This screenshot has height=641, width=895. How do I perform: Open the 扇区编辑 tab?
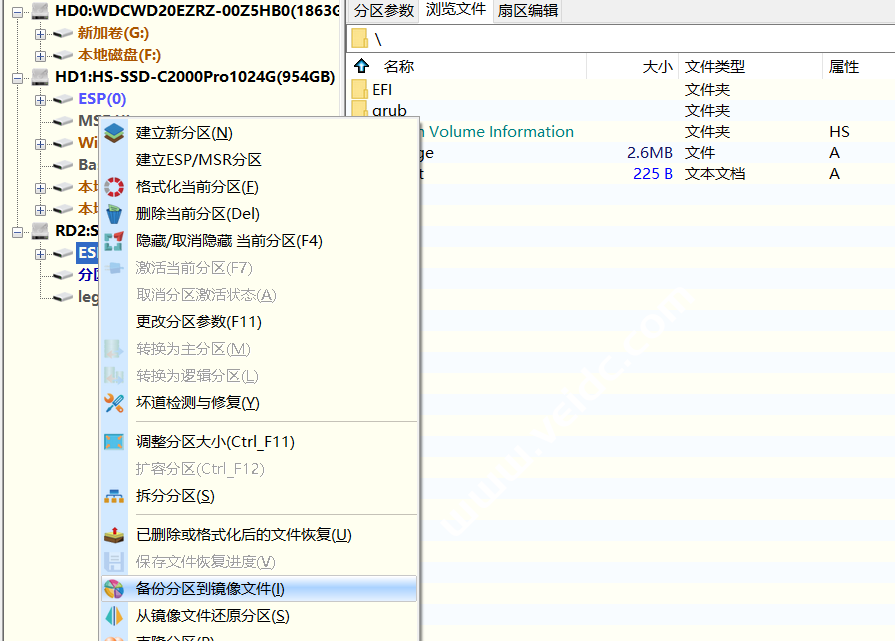coord(528,11)
